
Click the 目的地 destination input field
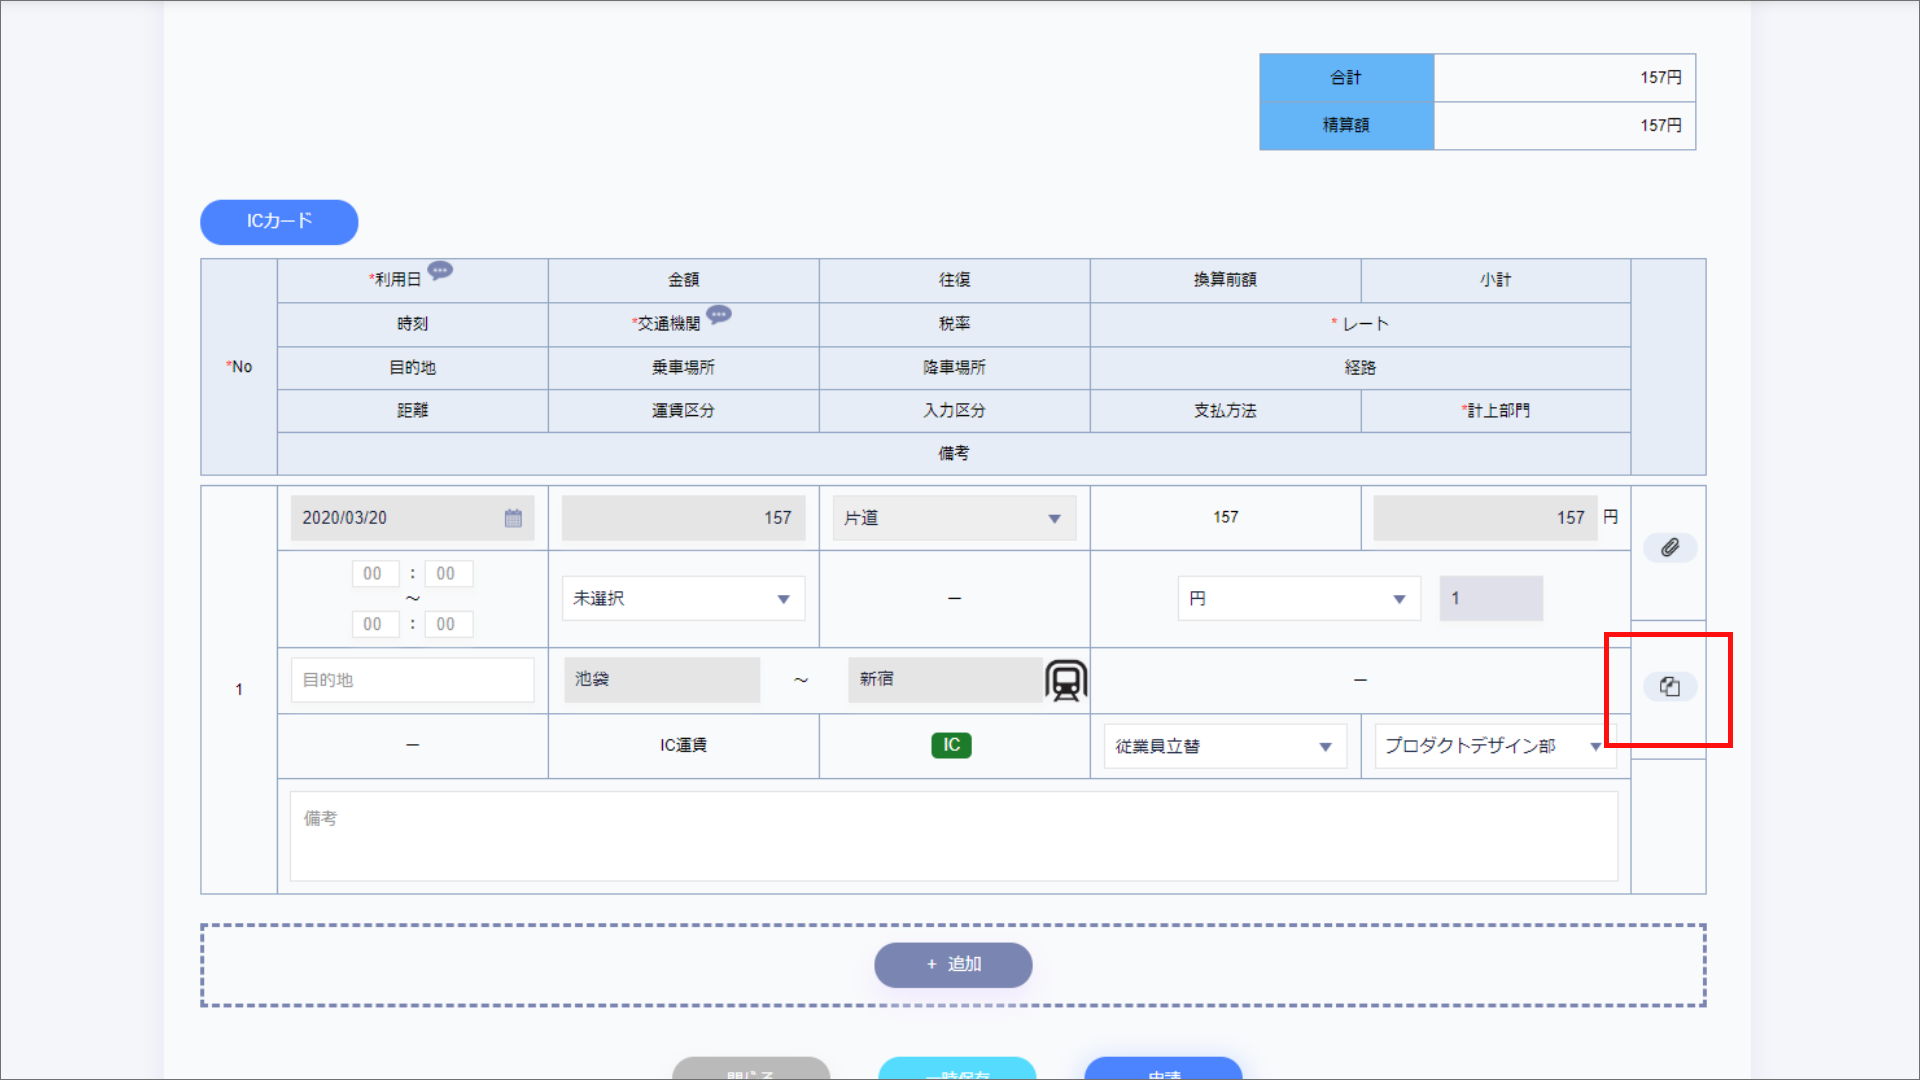coord(412,680)
